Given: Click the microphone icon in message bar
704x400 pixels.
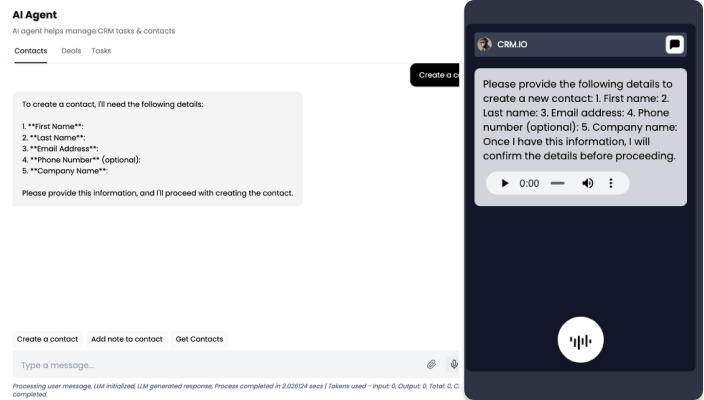Looking at the screenshot, I should tap(454, 365).
